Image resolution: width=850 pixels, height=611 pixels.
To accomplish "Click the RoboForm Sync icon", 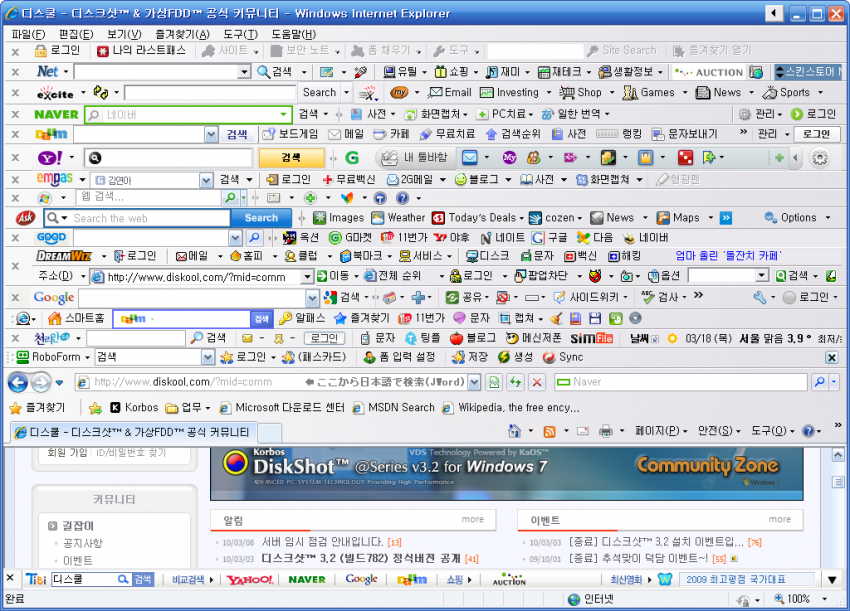I will (x=549, y=357).
